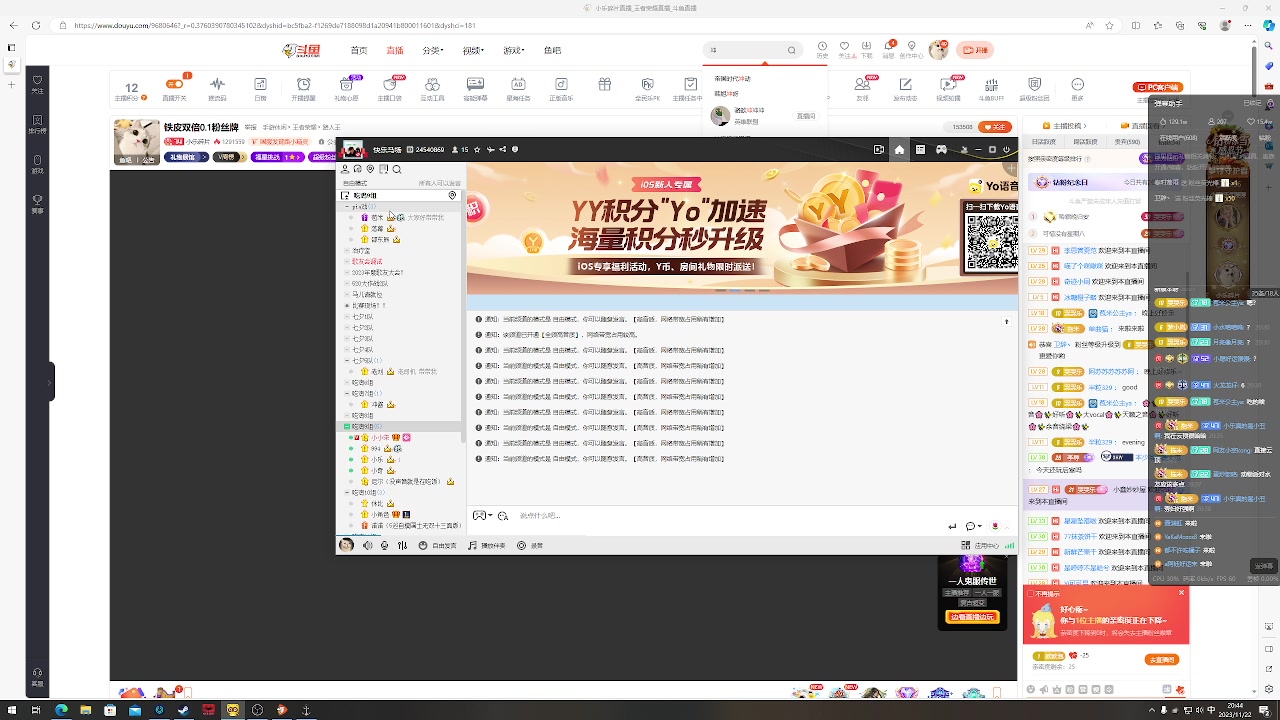The image size is (1280, 720).
Task: Select the 直播 tab in Douyu header
Action: (395, 50)
